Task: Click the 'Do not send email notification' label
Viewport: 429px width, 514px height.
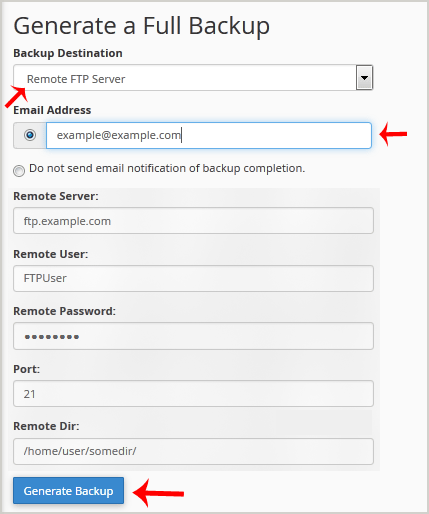Action: (167, 168)
